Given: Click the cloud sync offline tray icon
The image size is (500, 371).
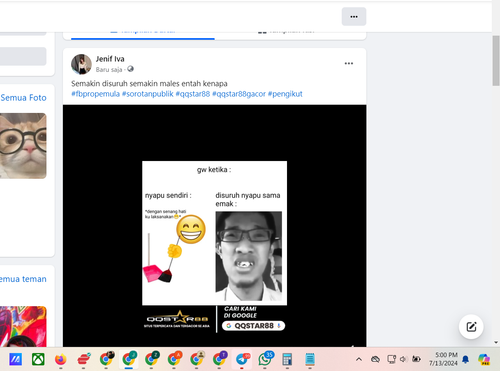Looking at the screenshot, I should pyautogui.click(x=375, y=359).
